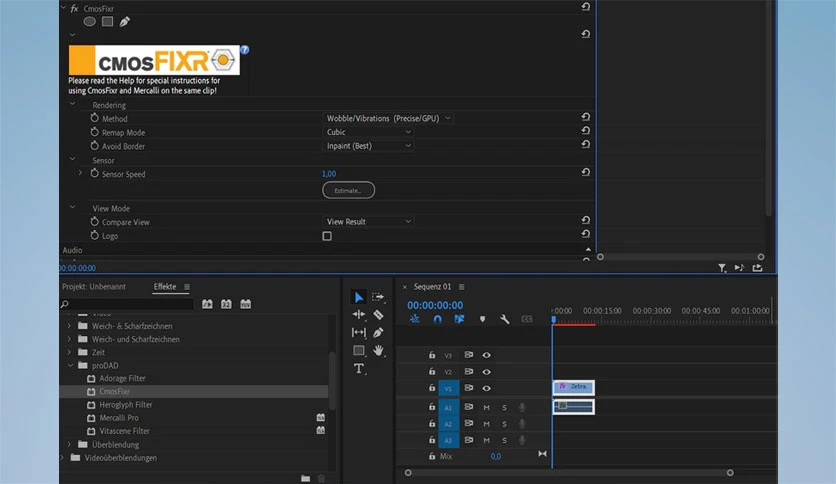
Task: Toggle animation stopwatch for Sensor Speed
Action: [x=94, y=173]
